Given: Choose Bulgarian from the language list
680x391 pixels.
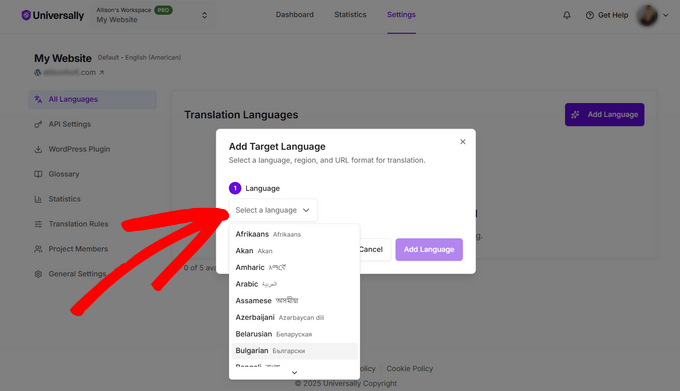Looking at the screenshot, I should tap(294, 351).
